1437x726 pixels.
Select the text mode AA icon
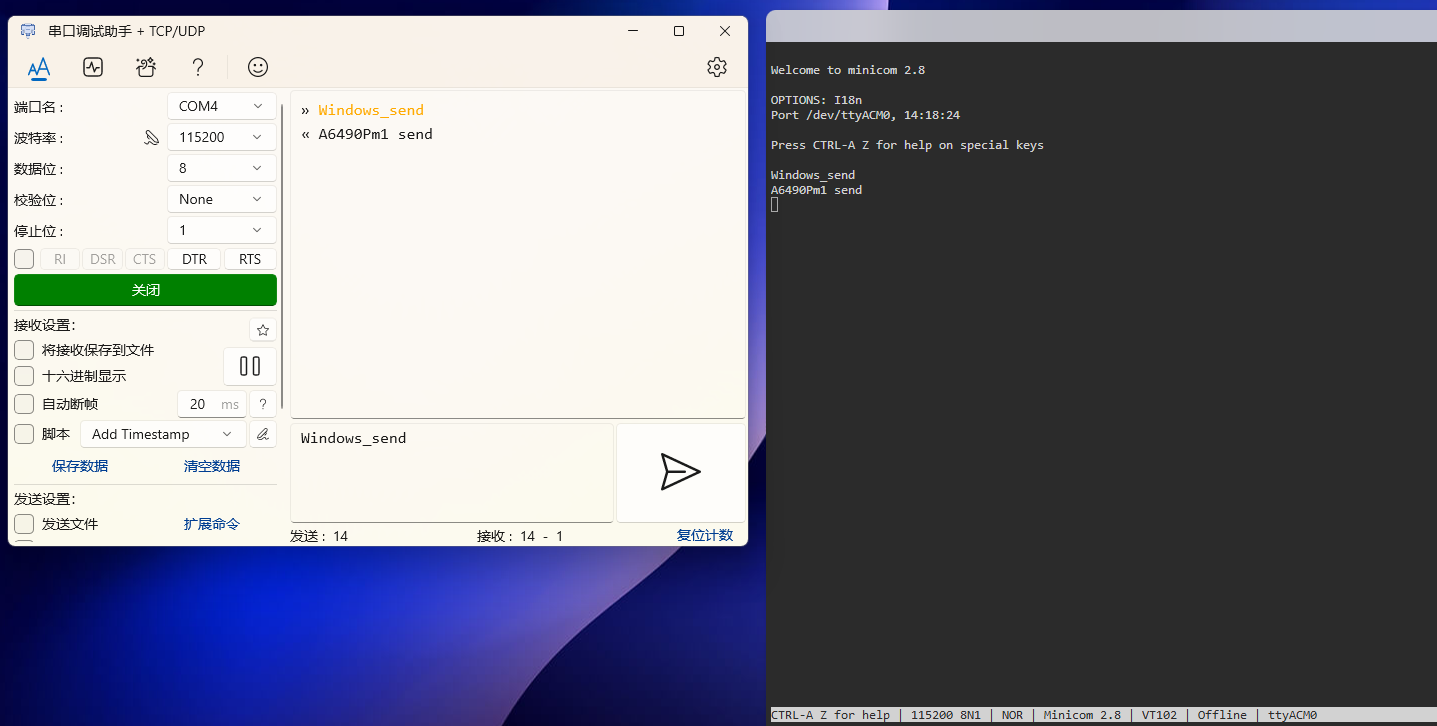pyautogui.click(x=39, y=68)
